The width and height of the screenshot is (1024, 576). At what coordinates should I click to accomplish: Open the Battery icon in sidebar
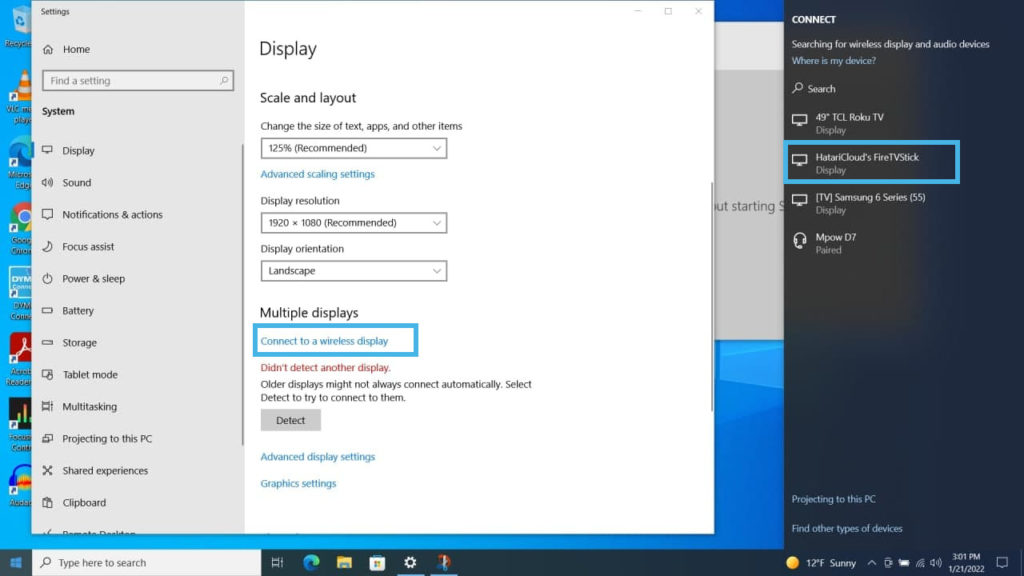[48, 310]
